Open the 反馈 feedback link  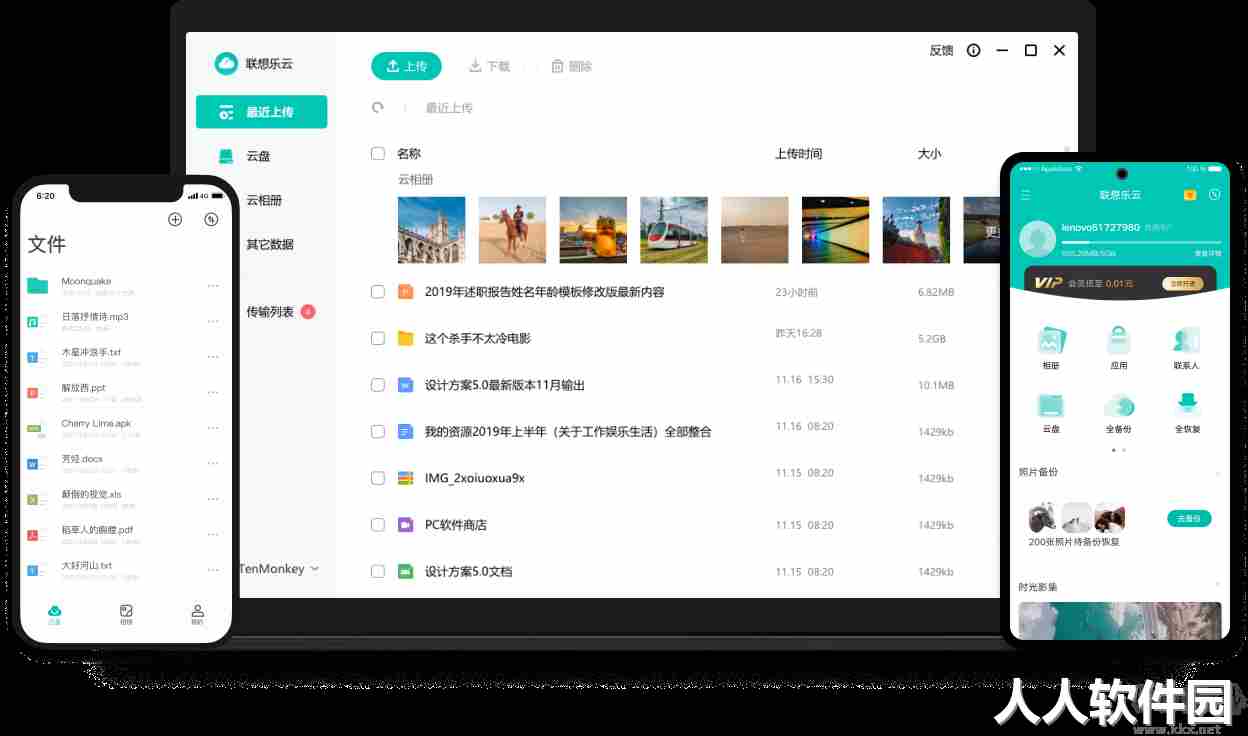(941, 50)
